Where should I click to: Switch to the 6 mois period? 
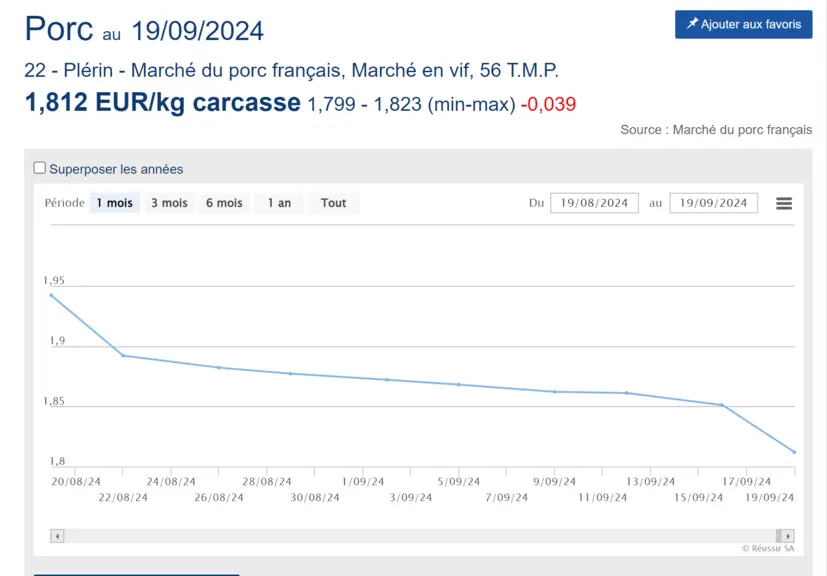tap(224, 203)
